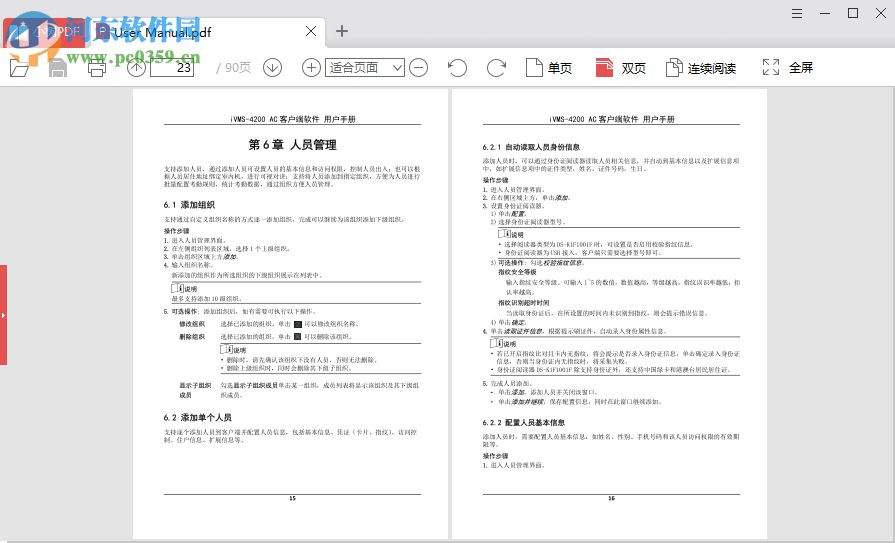Print the document with the printer icon
895x543 pixels.
point(96,68)
